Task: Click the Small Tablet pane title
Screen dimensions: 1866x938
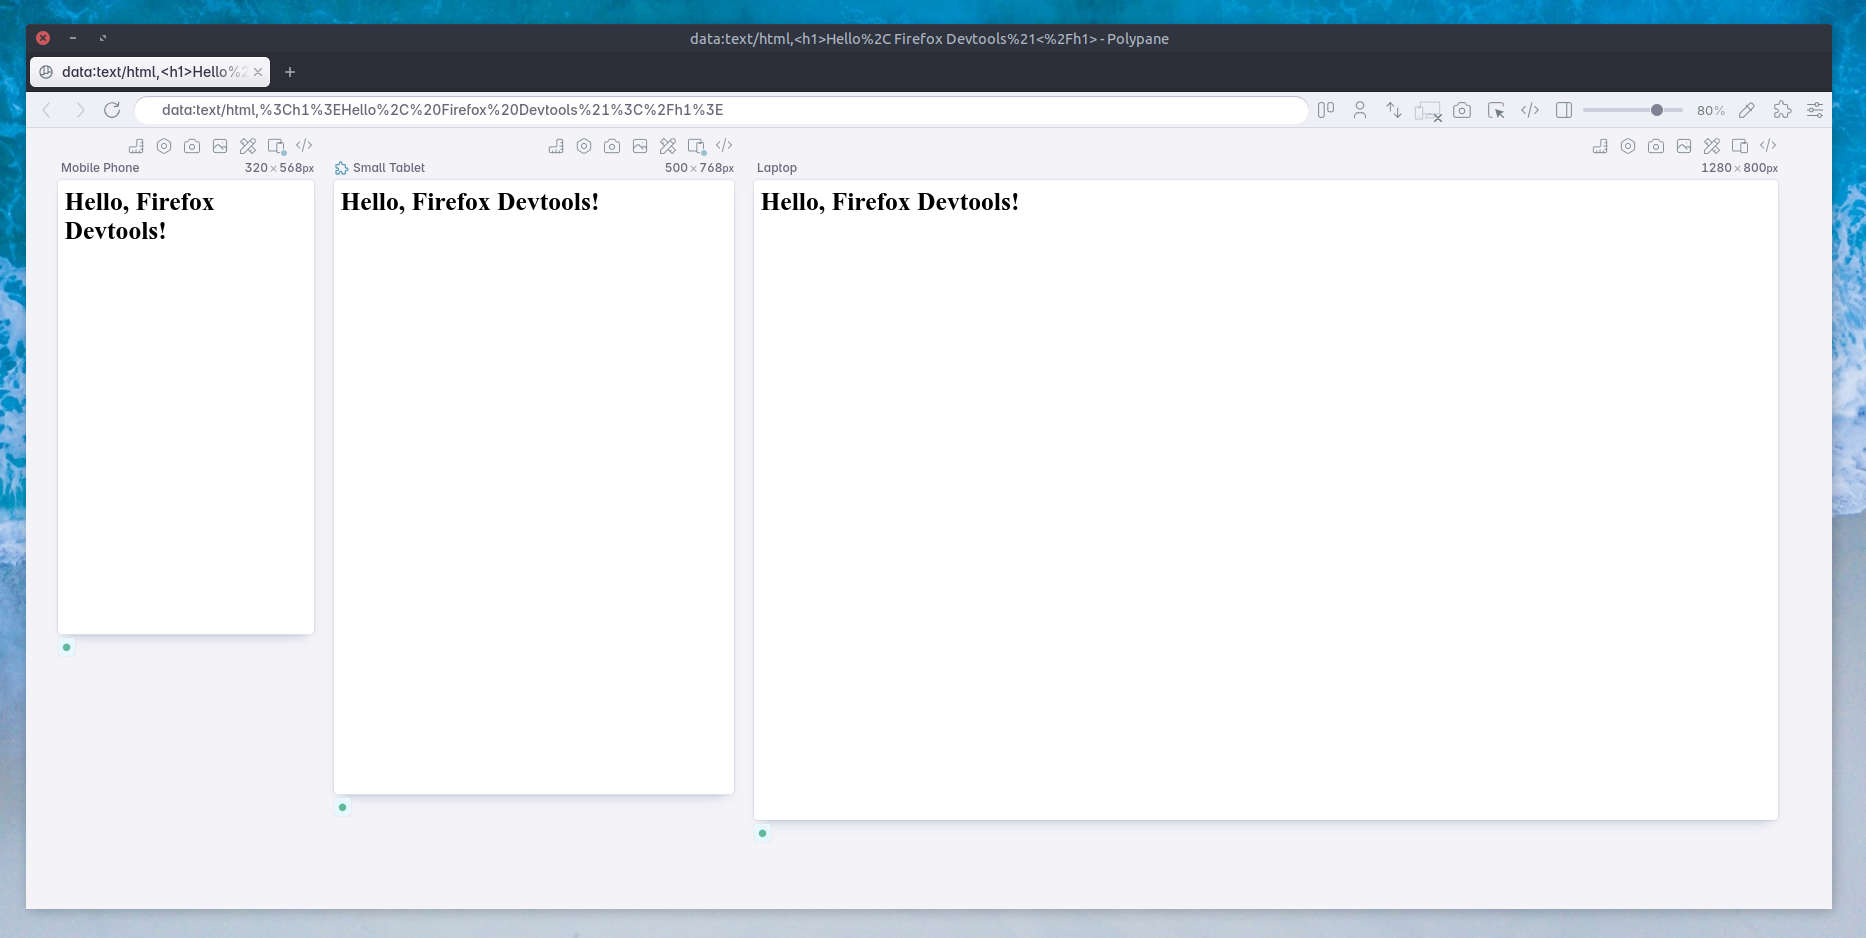Action: (389, 168)
